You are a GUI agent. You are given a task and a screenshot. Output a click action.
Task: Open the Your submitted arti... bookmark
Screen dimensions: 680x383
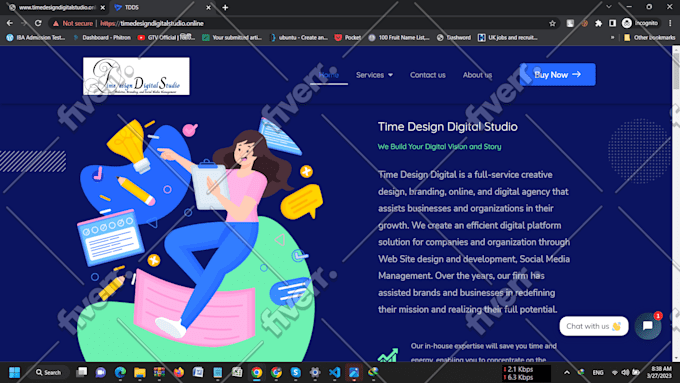(x=232, y=38)
